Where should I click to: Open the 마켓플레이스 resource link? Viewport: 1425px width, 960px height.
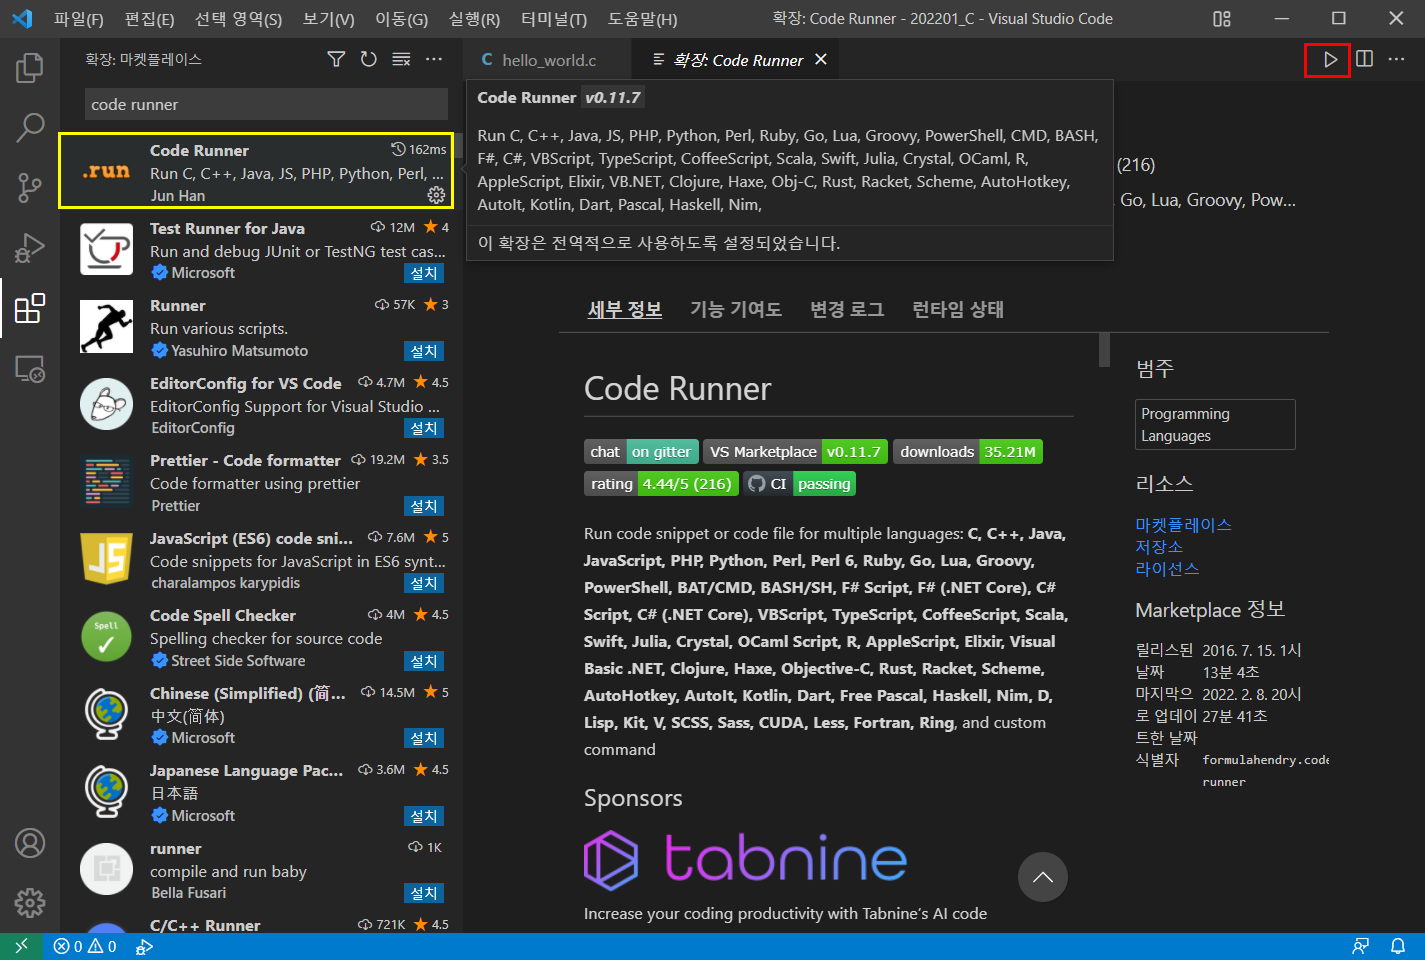pyautogui.click(x=1183, y=525)
